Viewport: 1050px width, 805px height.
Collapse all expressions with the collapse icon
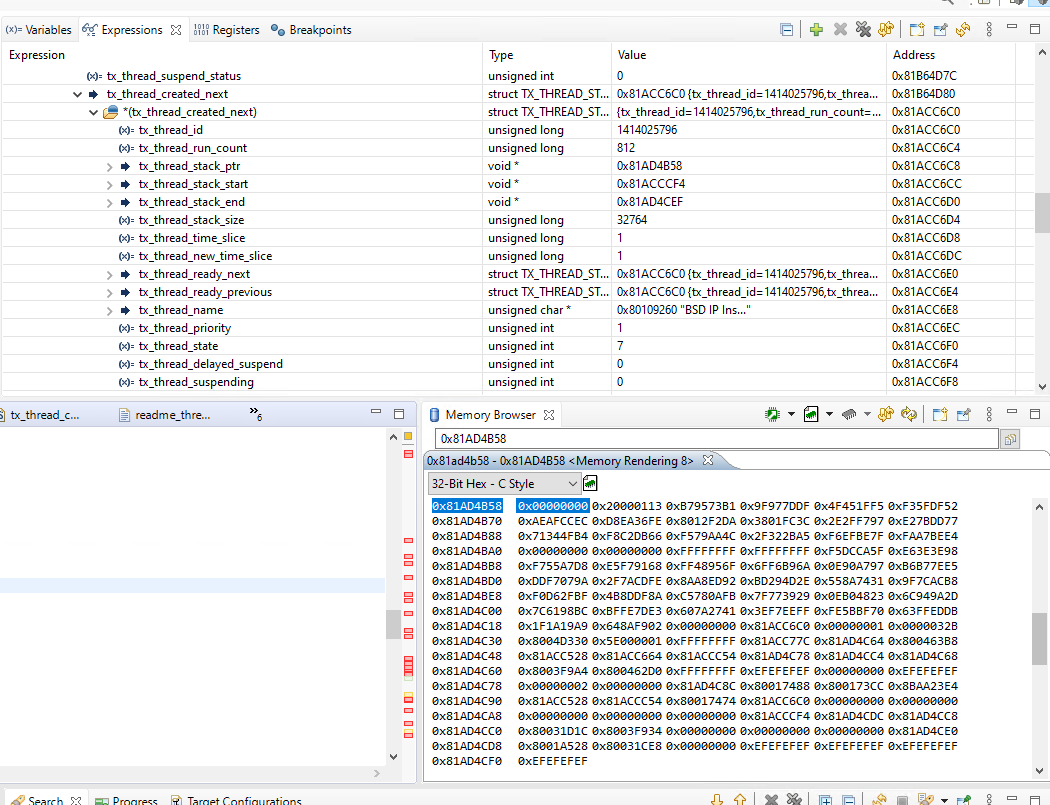point(789,29)
